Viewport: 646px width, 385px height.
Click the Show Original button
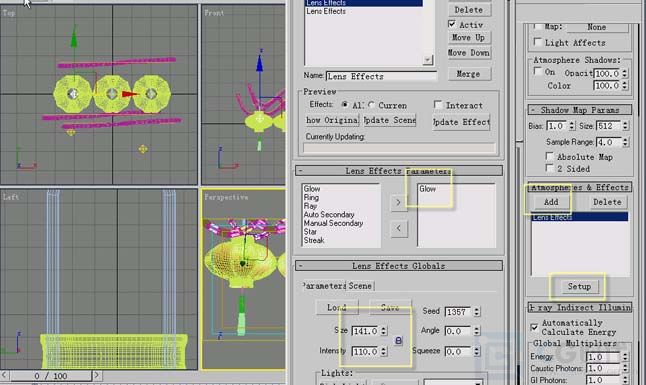[332, 120]
